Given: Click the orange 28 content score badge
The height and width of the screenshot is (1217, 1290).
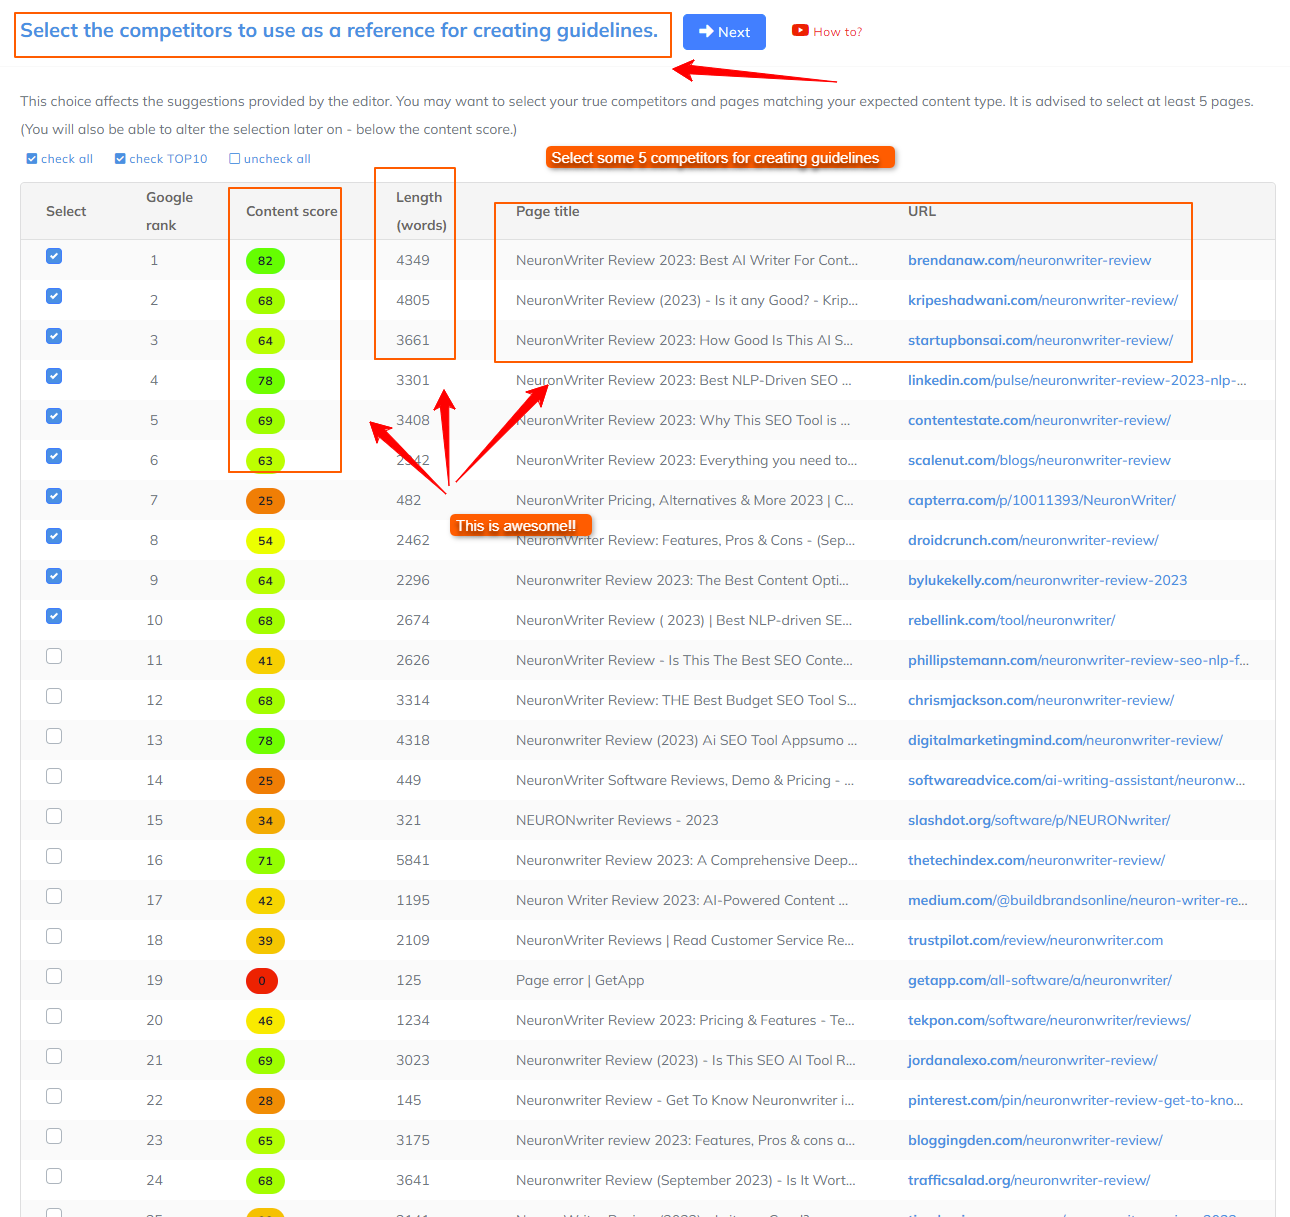Looking at the screenshot, I should pos(265,1101).
